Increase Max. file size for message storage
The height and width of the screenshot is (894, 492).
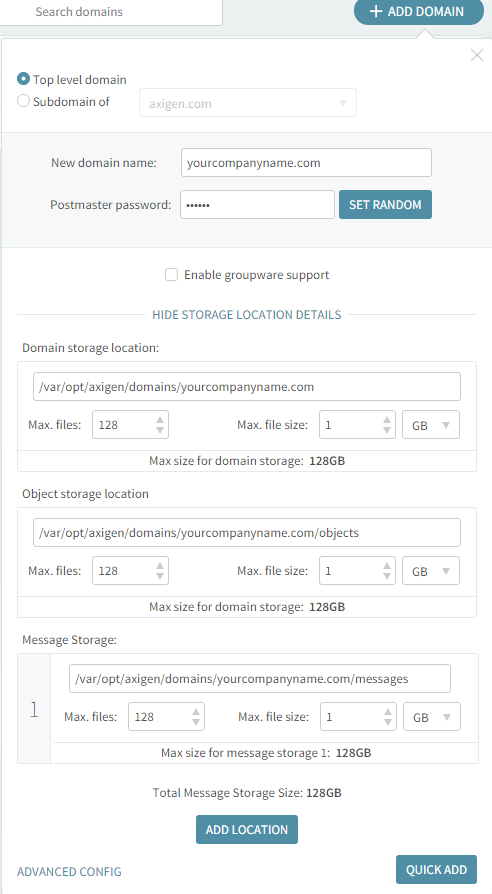[388, 712]
